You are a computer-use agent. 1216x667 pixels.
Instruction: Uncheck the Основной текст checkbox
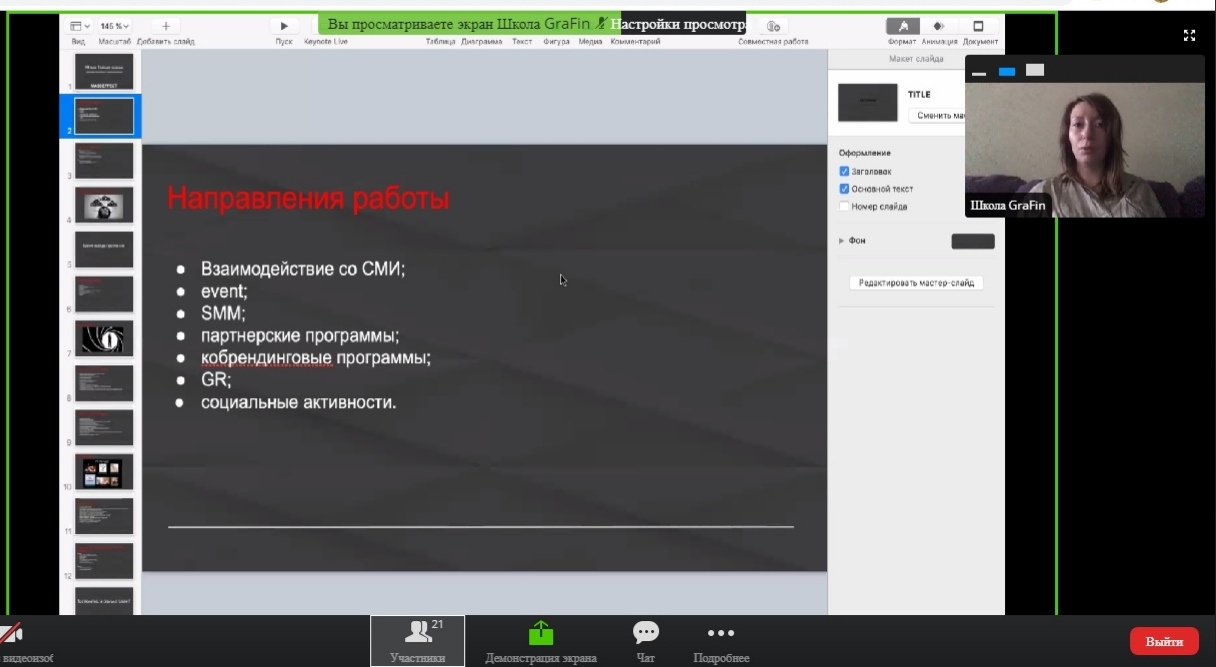[x=844, y=189]
